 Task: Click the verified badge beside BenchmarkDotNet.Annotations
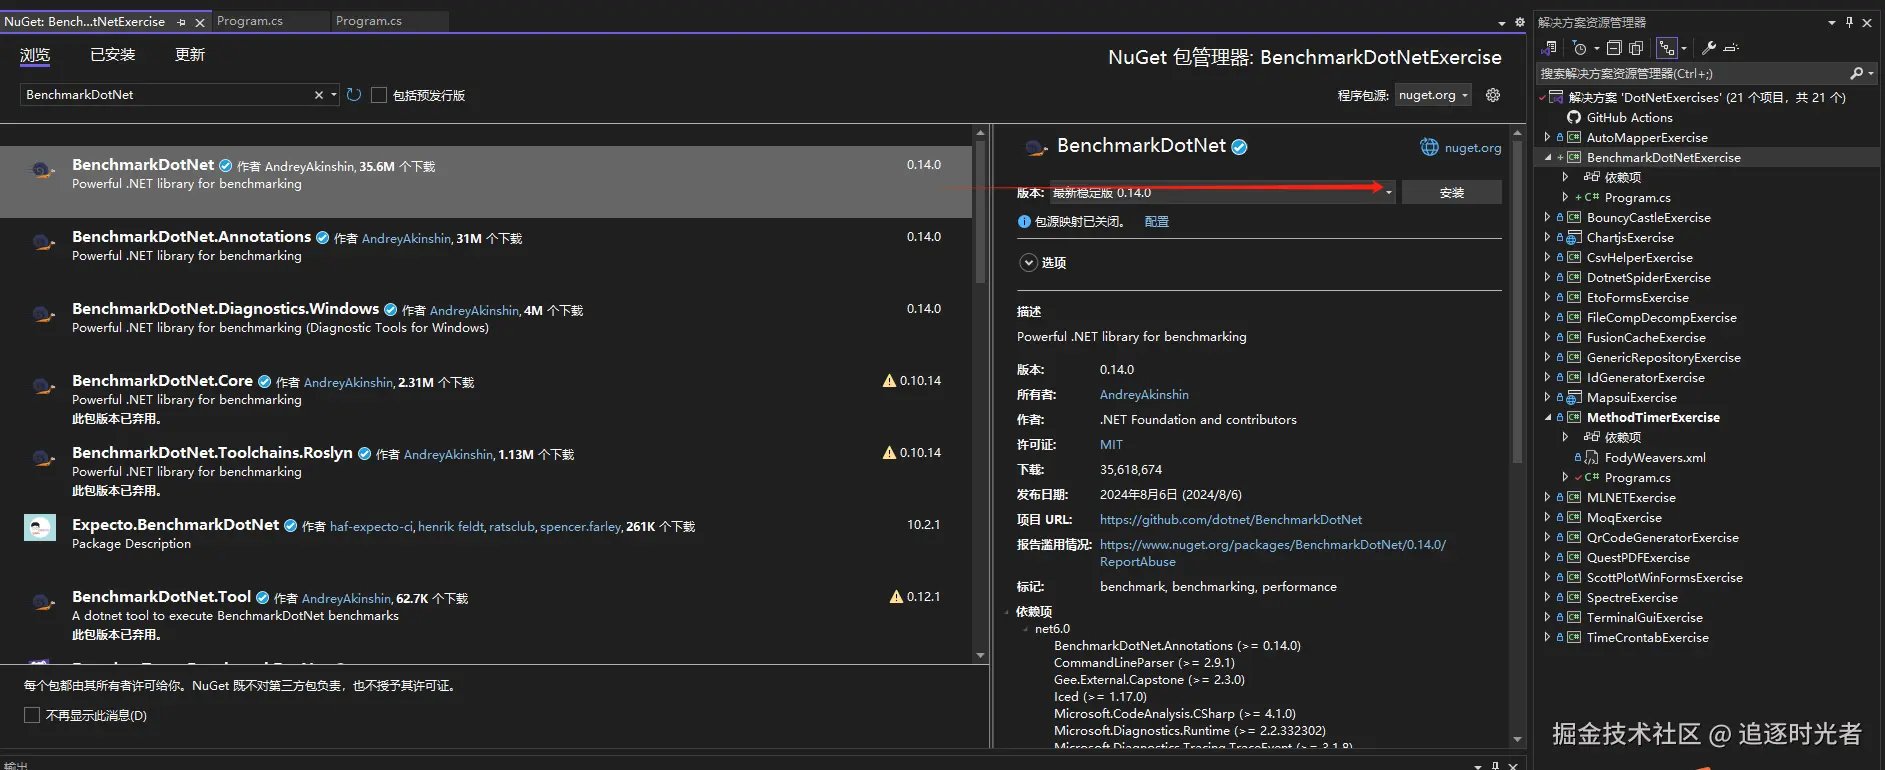point(323,238)
